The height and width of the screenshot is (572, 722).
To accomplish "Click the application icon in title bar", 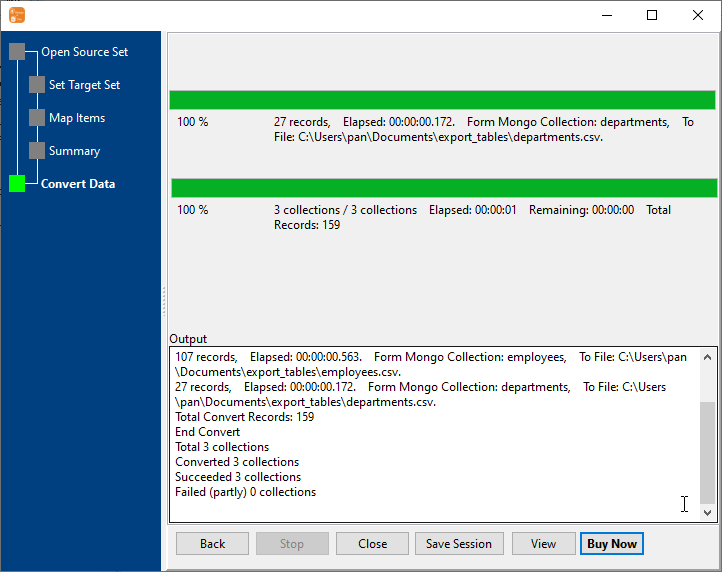I will coord(16,15).
